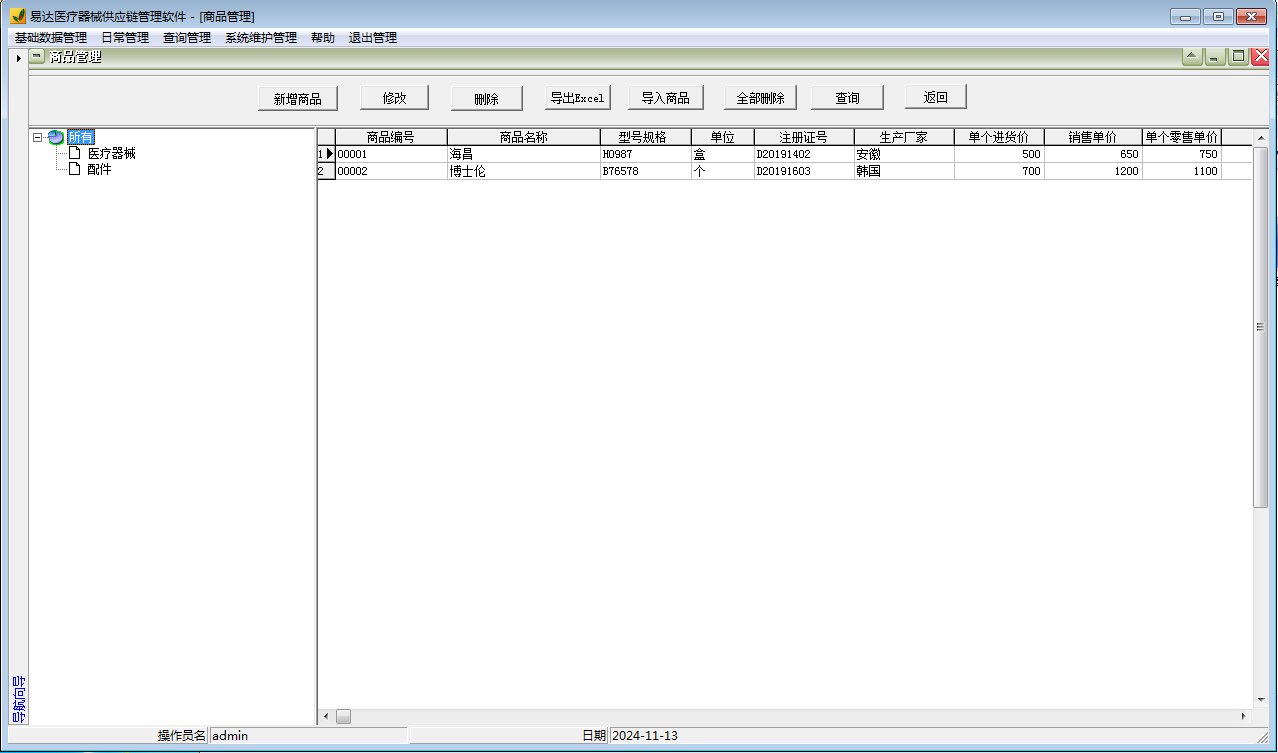Click registration number D20191603
This screenshot has width=1278, height=753.
[804, 171]
